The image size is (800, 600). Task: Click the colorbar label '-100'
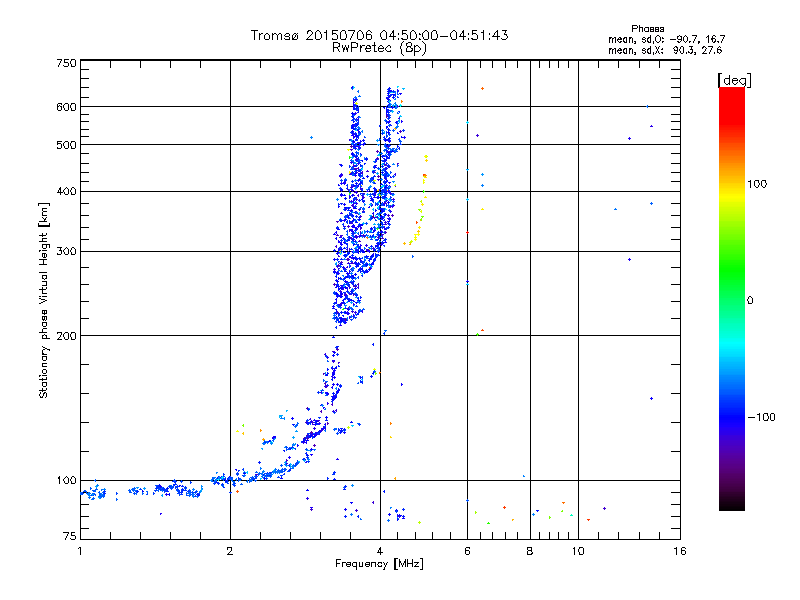point(761,417)
